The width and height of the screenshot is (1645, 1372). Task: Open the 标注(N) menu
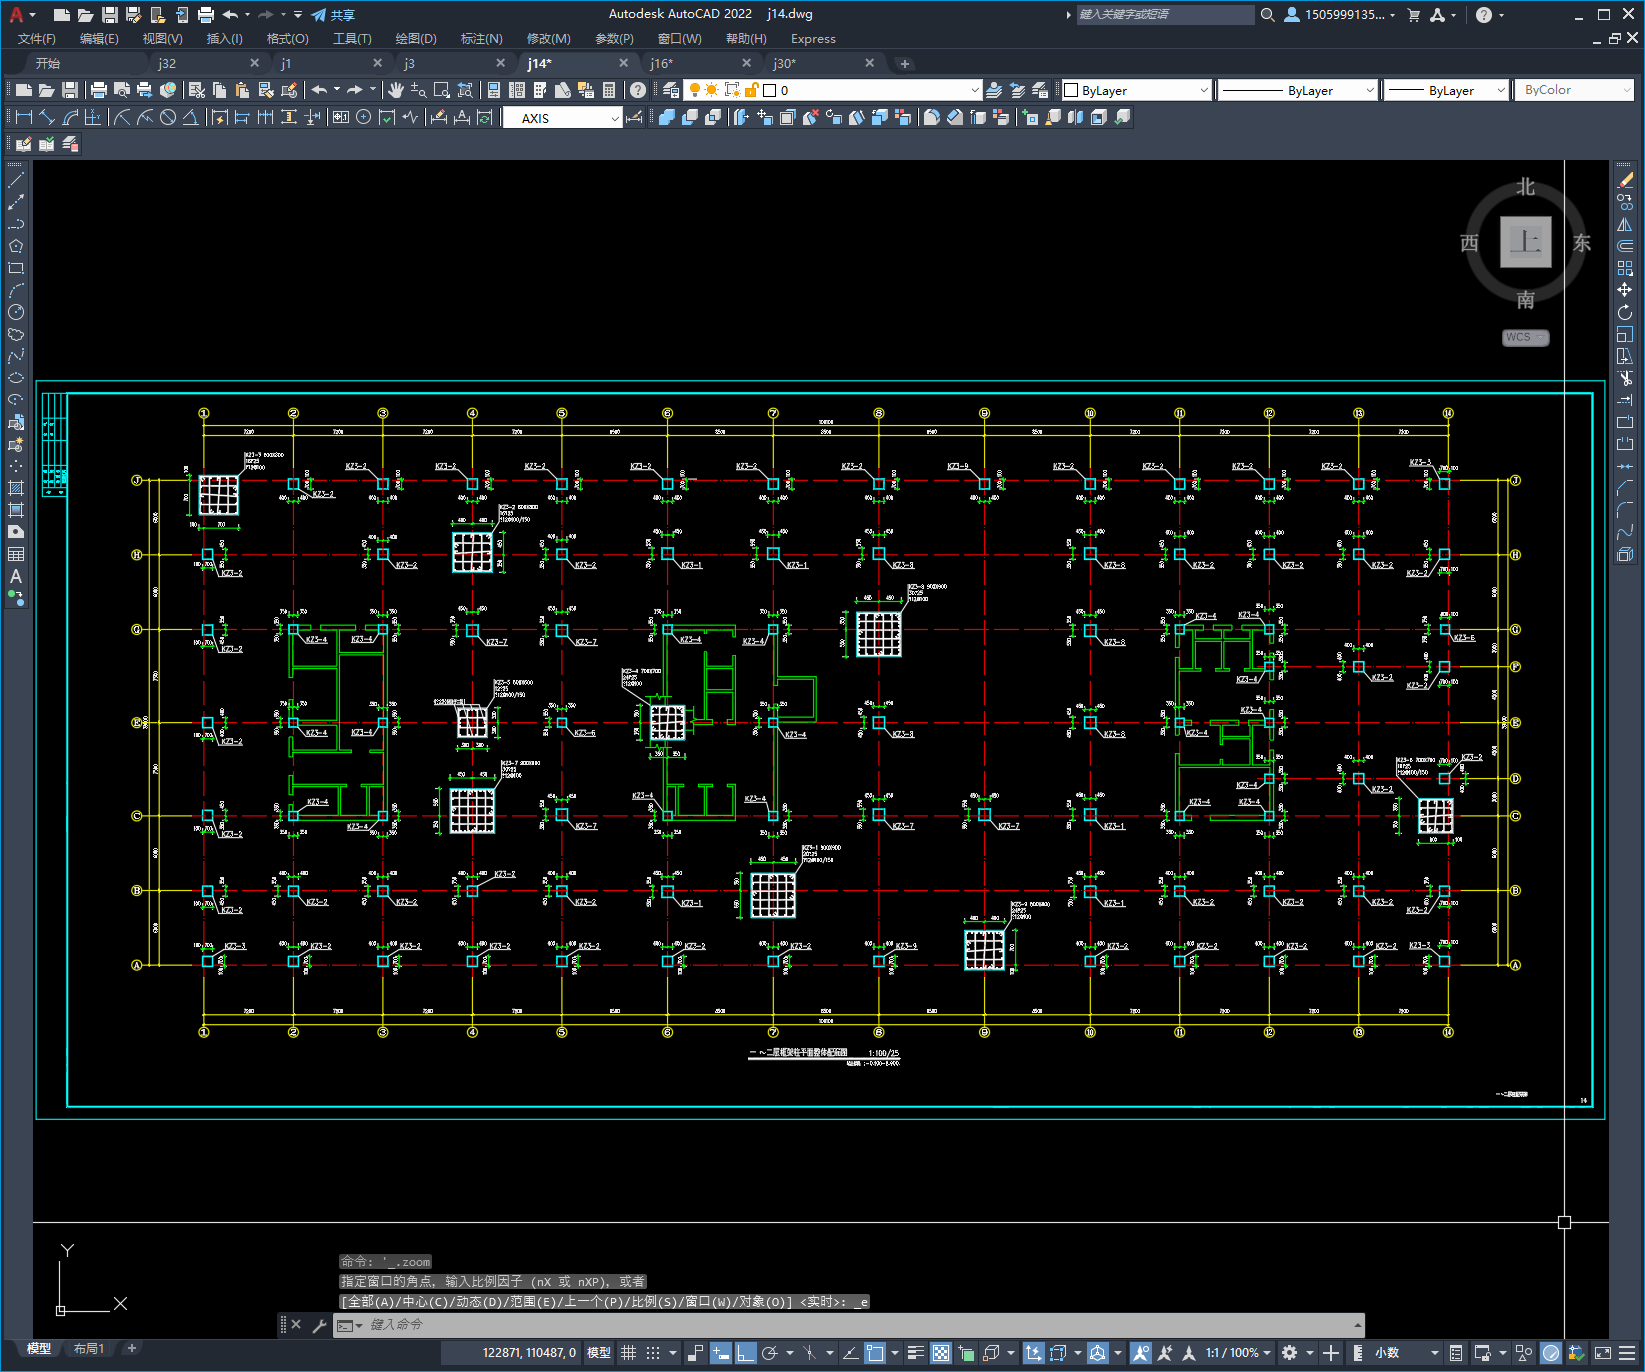(x=481, y=39)
